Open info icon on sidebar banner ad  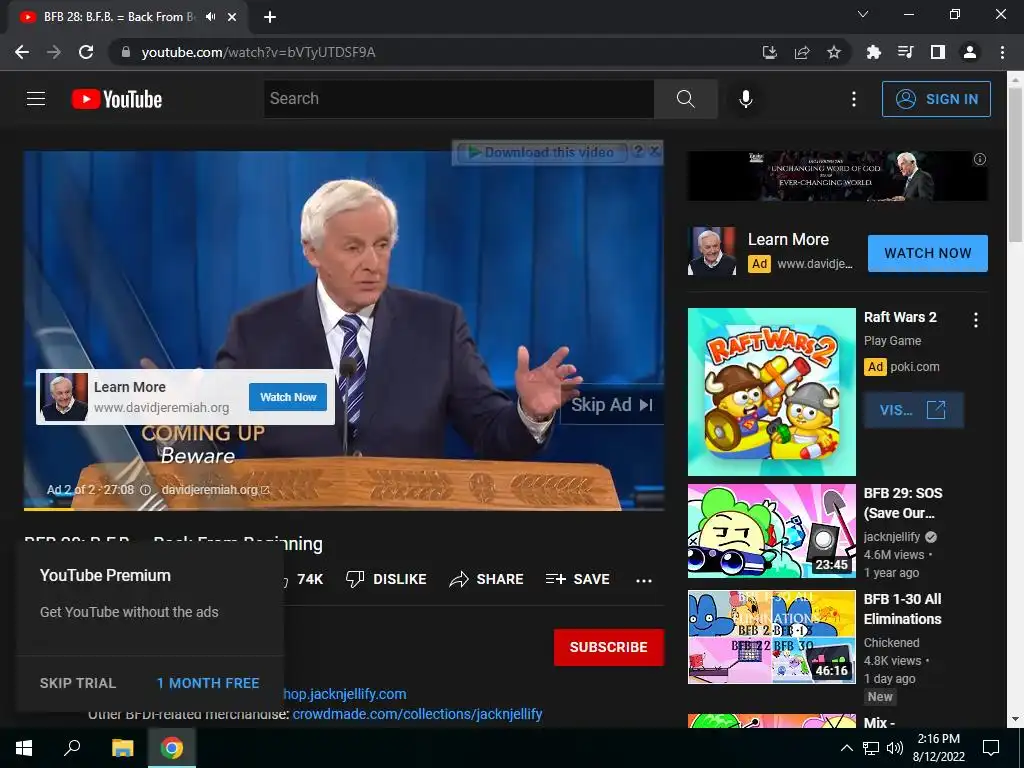coord(980,159)
